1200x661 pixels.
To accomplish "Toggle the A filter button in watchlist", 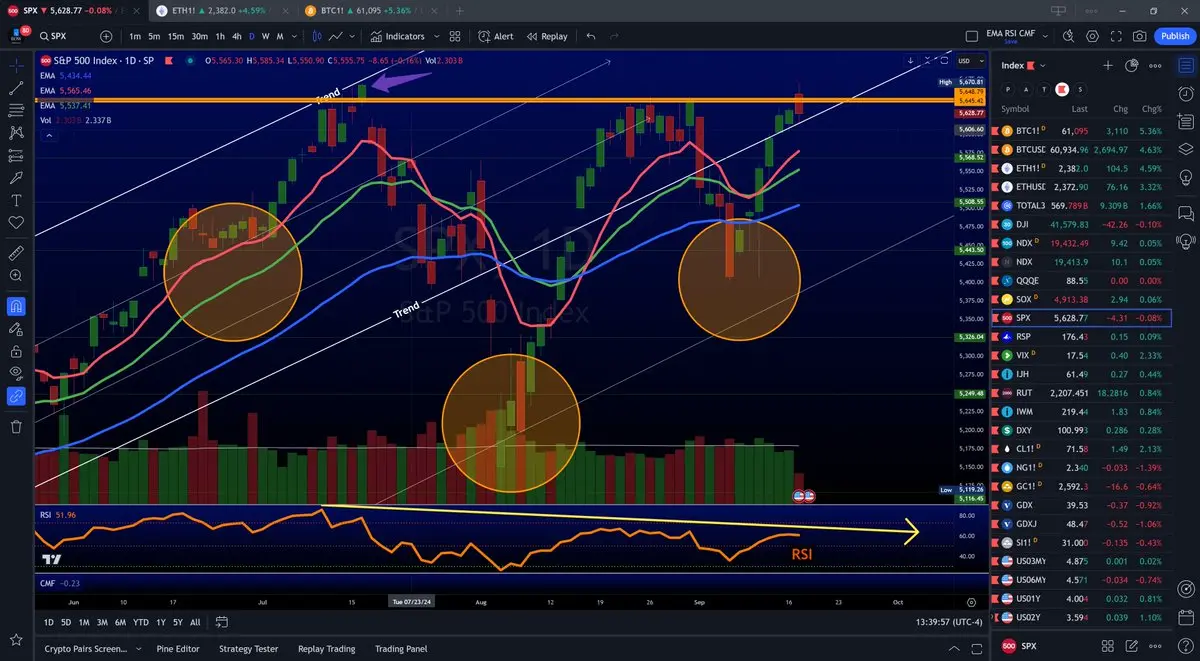I will pos(1025,89).
